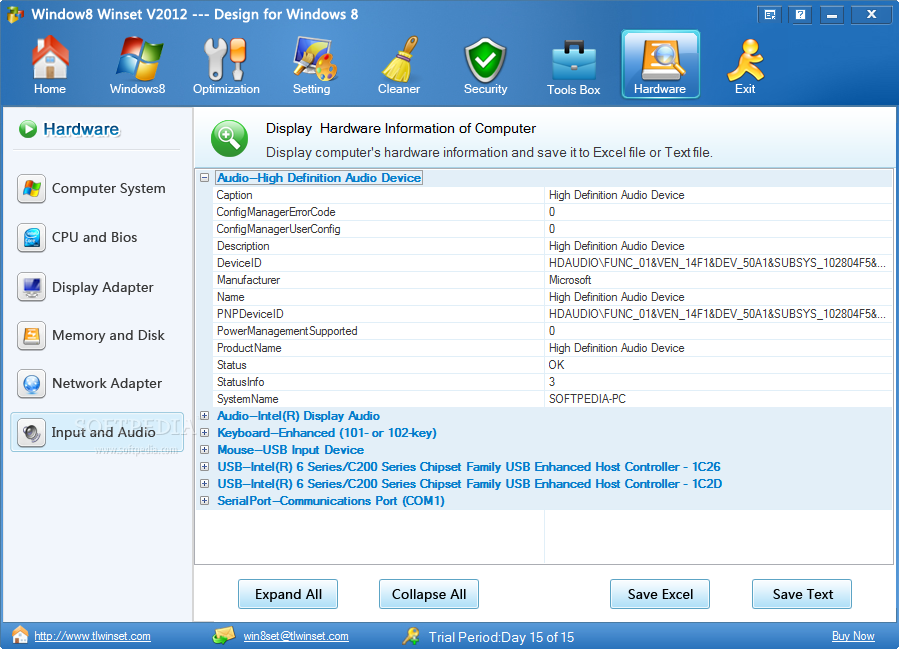Click the ProductName property name
The height and width of the screenshot is (649, 899).
pos(249,348)
